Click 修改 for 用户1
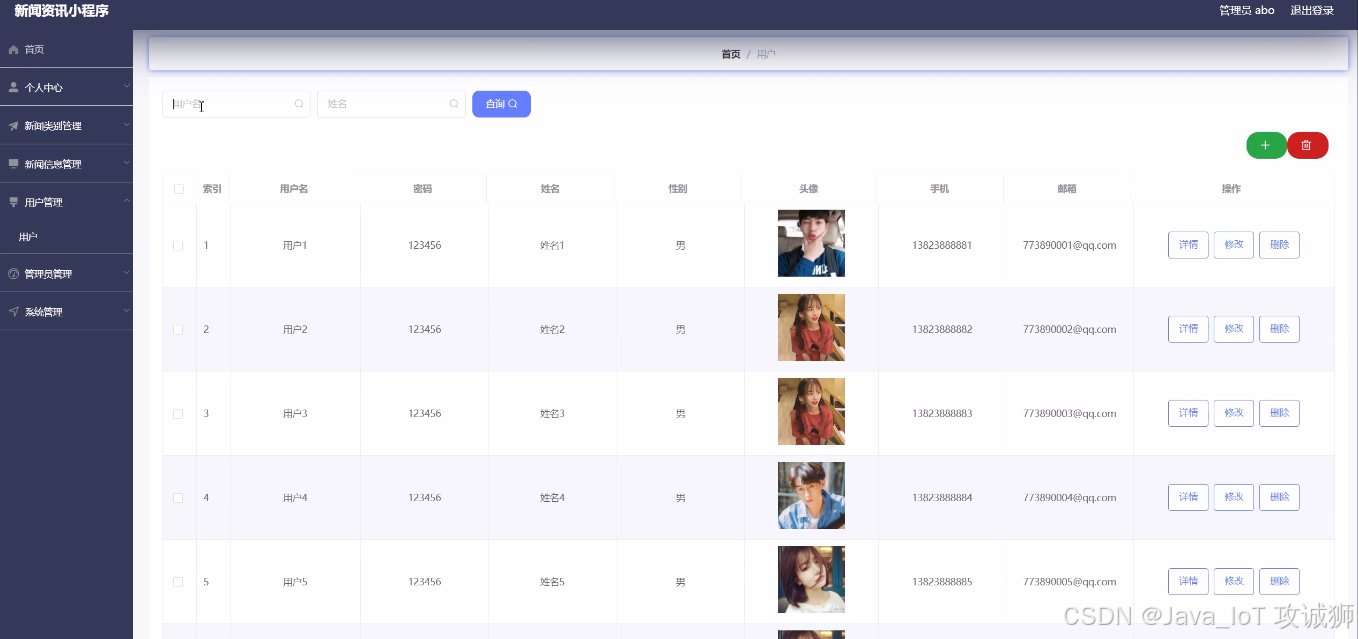Viewport: 1358px width, 639px height. point(1234,245)
